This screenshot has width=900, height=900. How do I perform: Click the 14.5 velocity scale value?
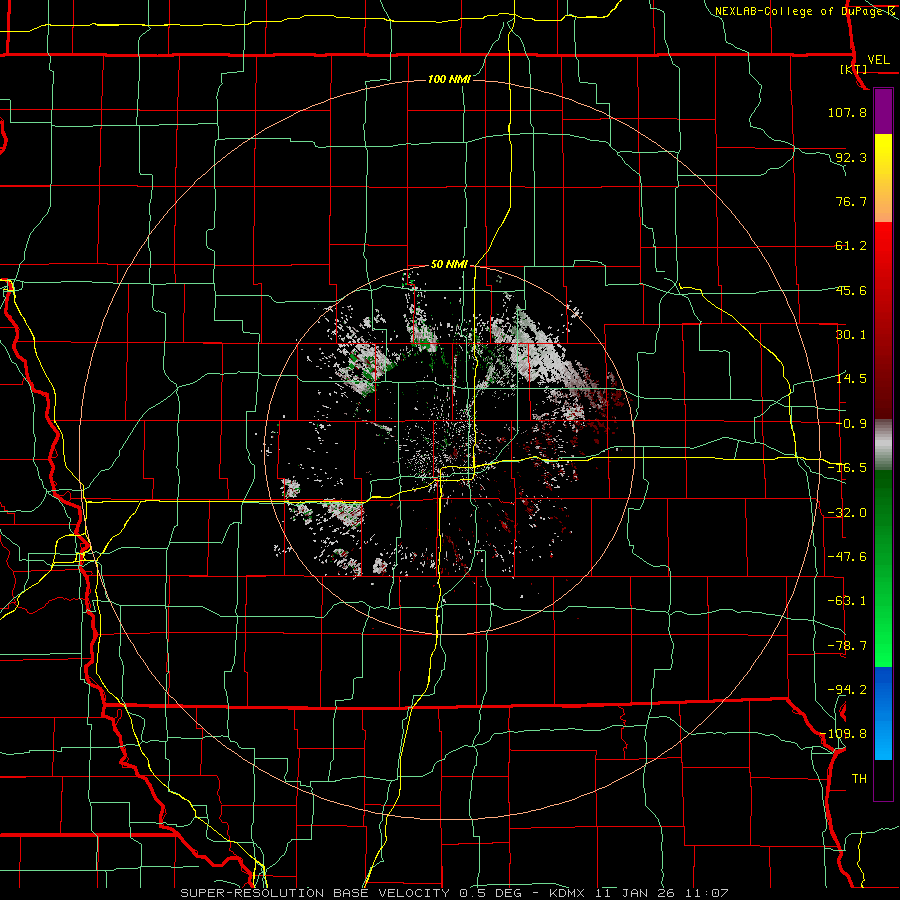(851, 379)
